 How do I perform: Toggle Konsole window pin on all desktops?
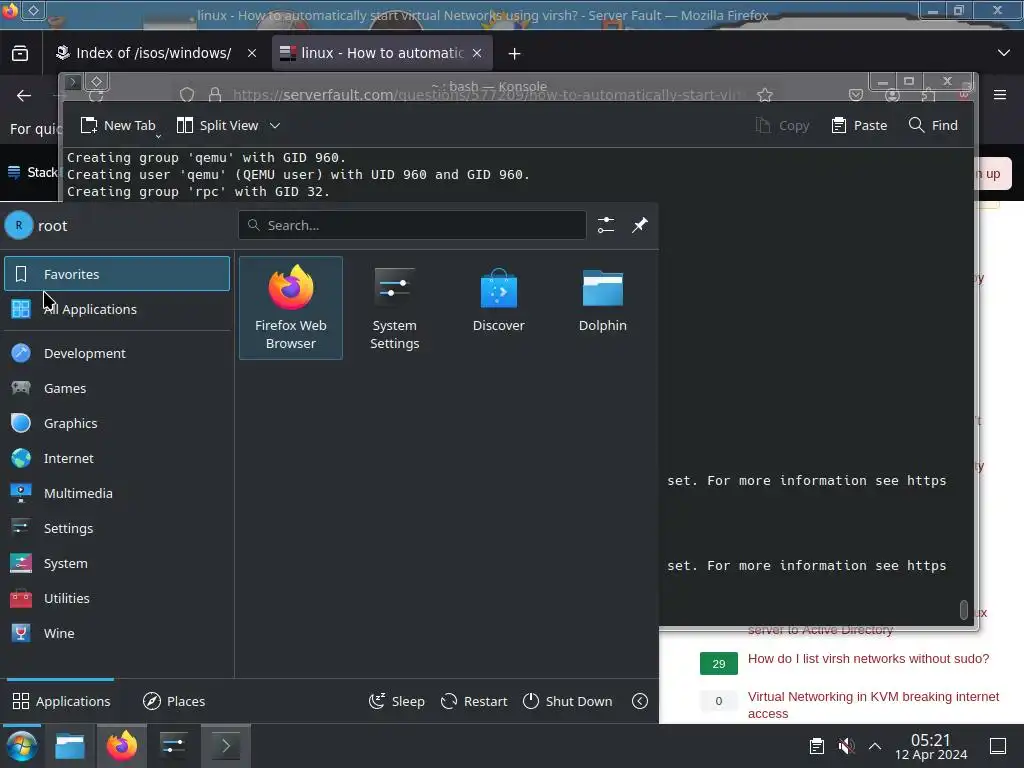coord(96,82)
